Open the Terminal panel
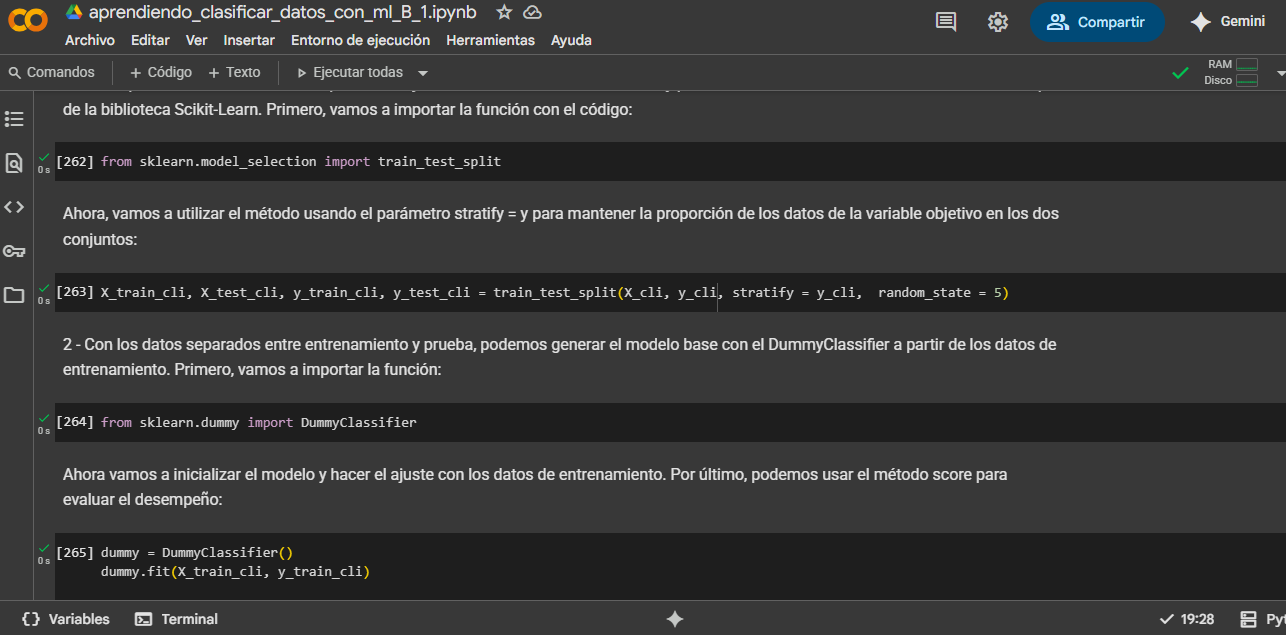Screen dimensions: 1286x635 pos(176,619)
